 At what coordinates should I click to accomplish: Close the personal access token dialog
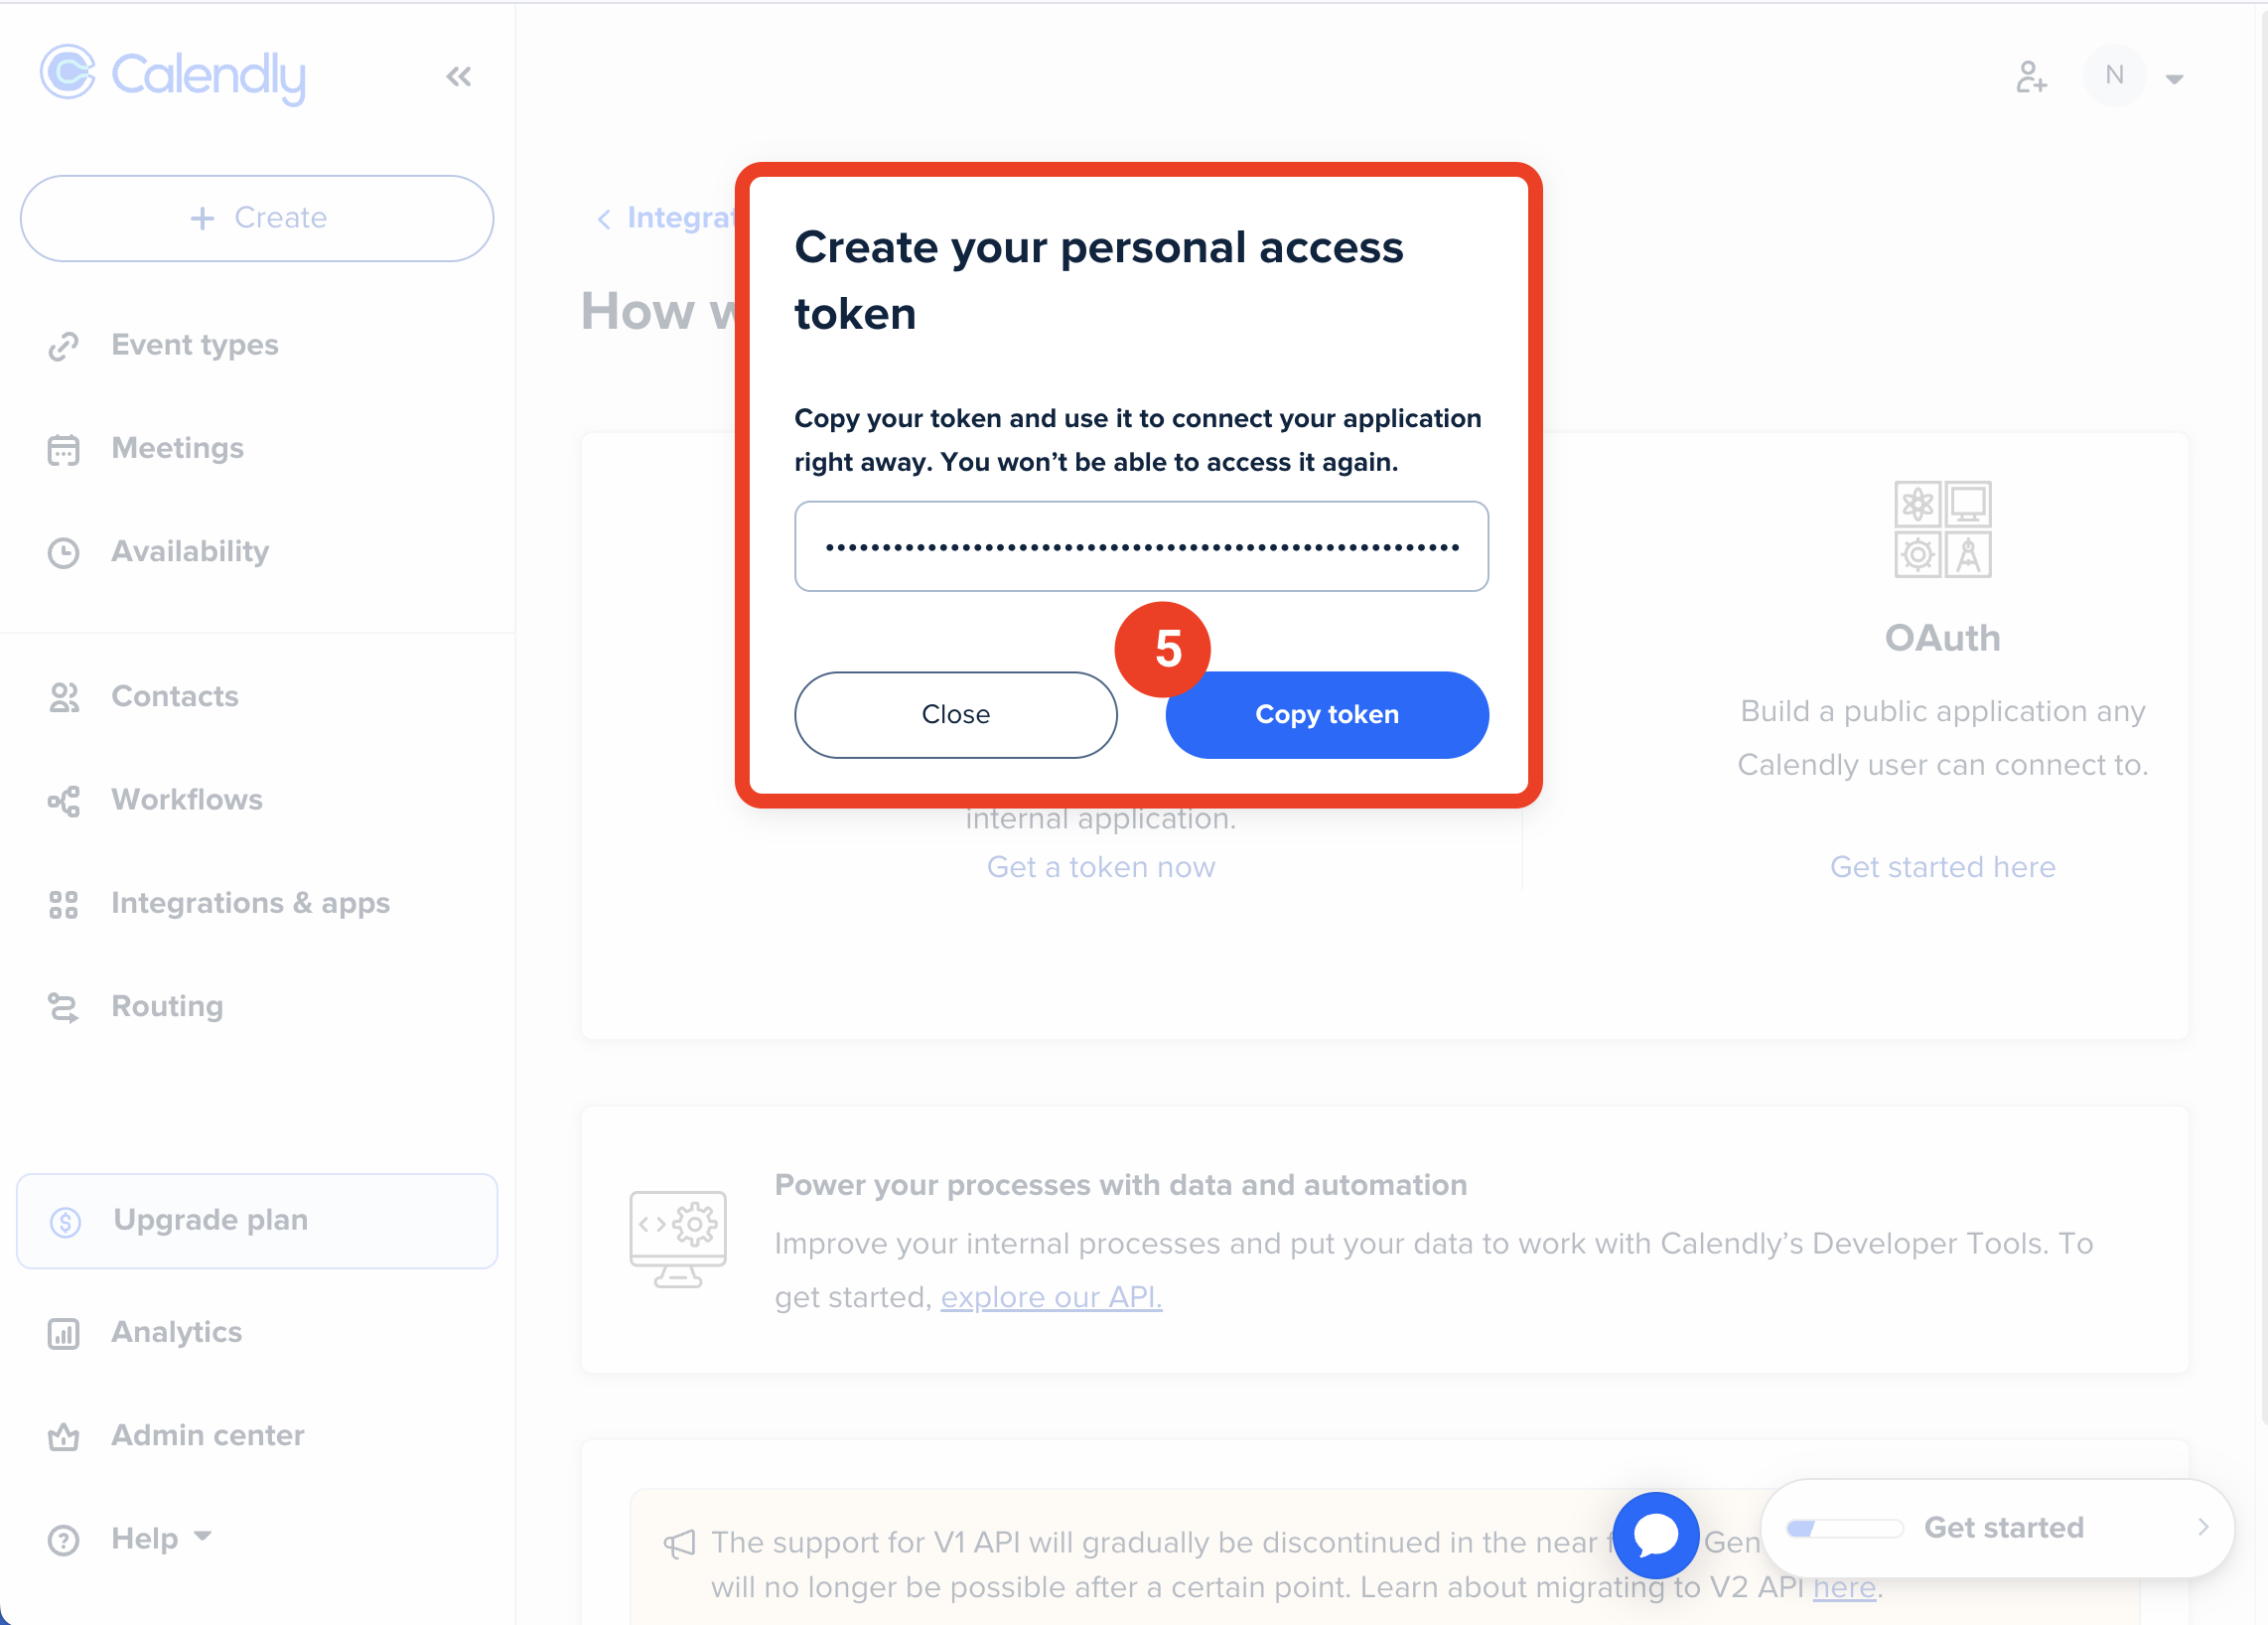[955, 715]
